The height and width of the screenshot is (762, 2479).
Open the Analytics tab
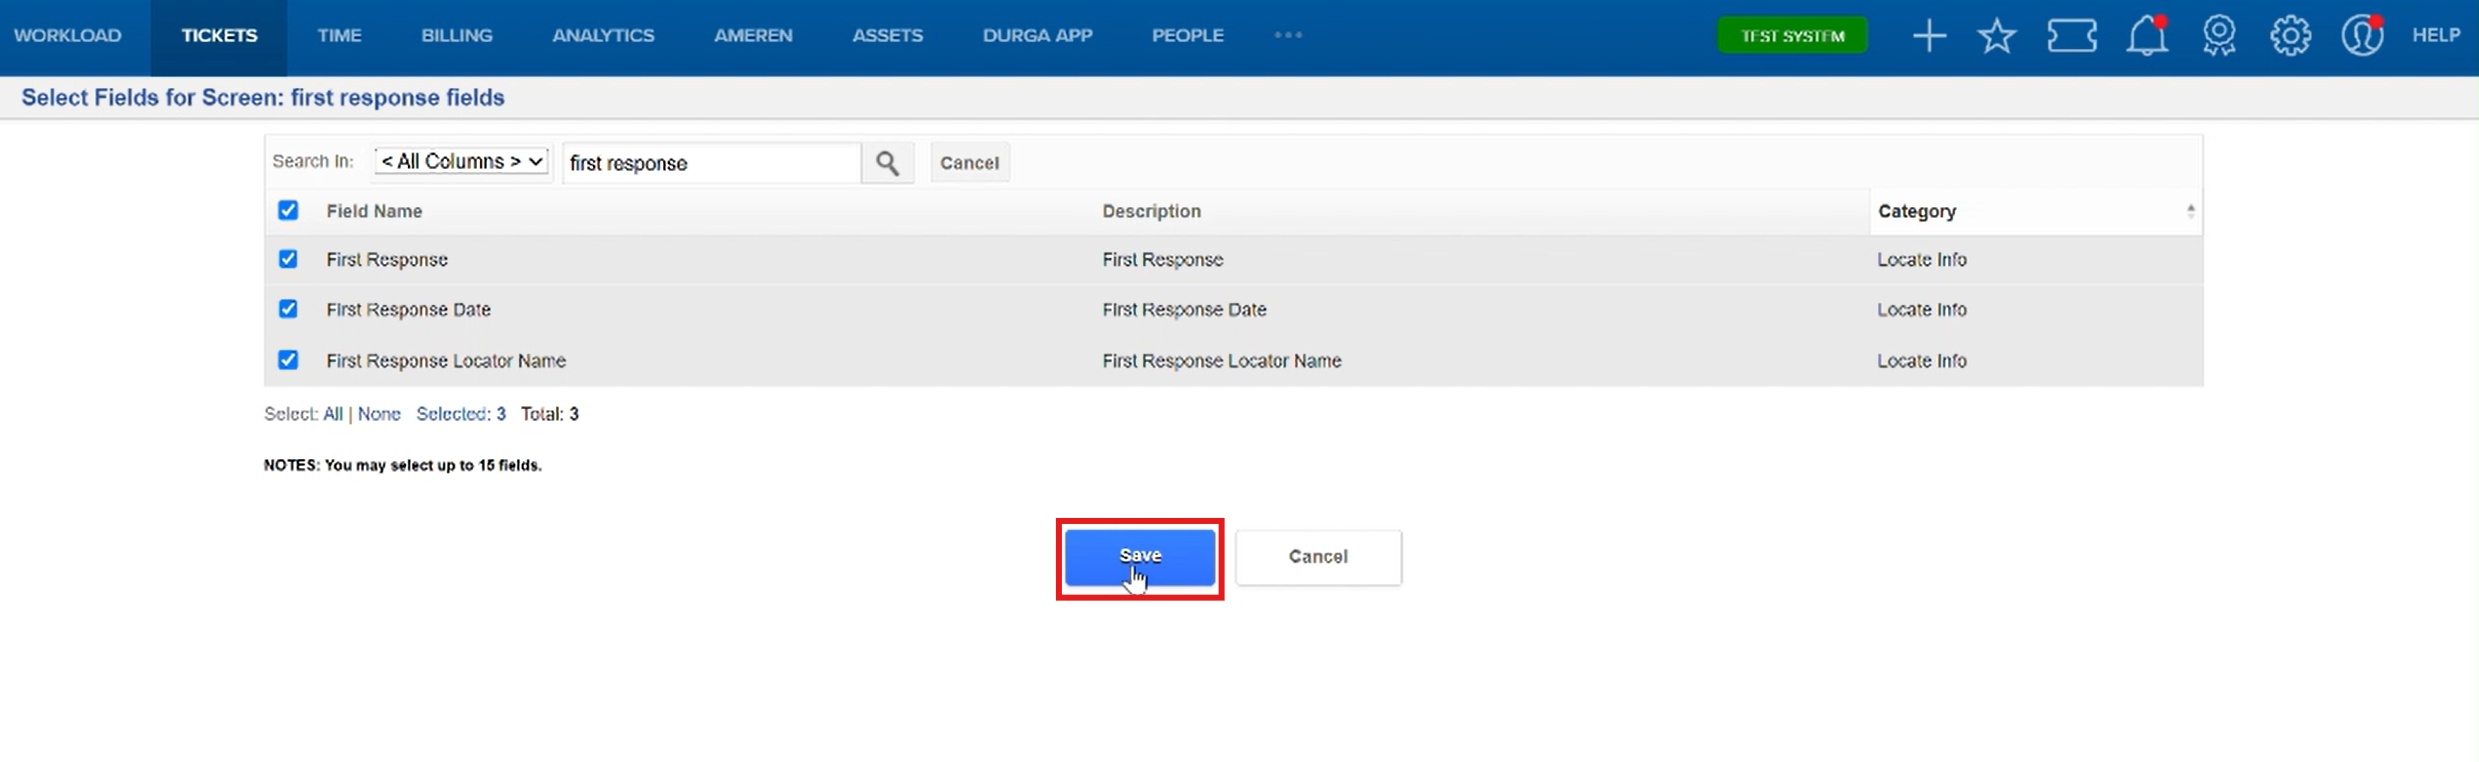pyautogui.click(x=603, y=35)
